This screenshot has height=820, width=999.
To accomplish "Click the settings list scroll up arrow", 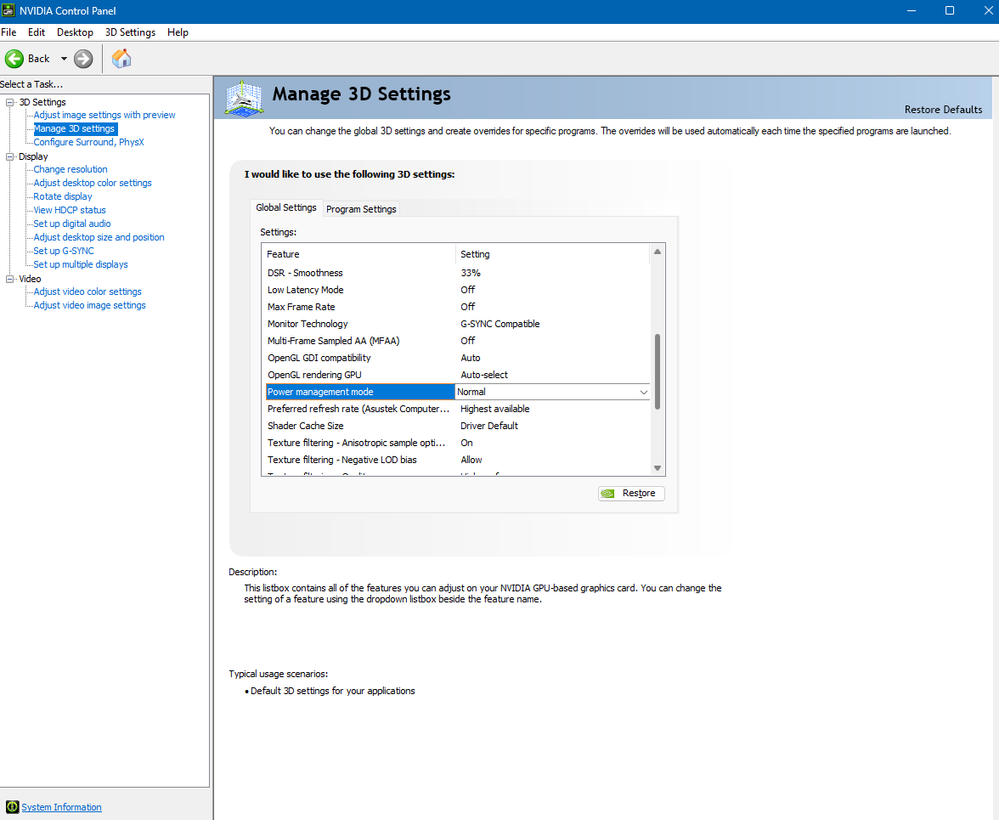I will pos(658,252).
